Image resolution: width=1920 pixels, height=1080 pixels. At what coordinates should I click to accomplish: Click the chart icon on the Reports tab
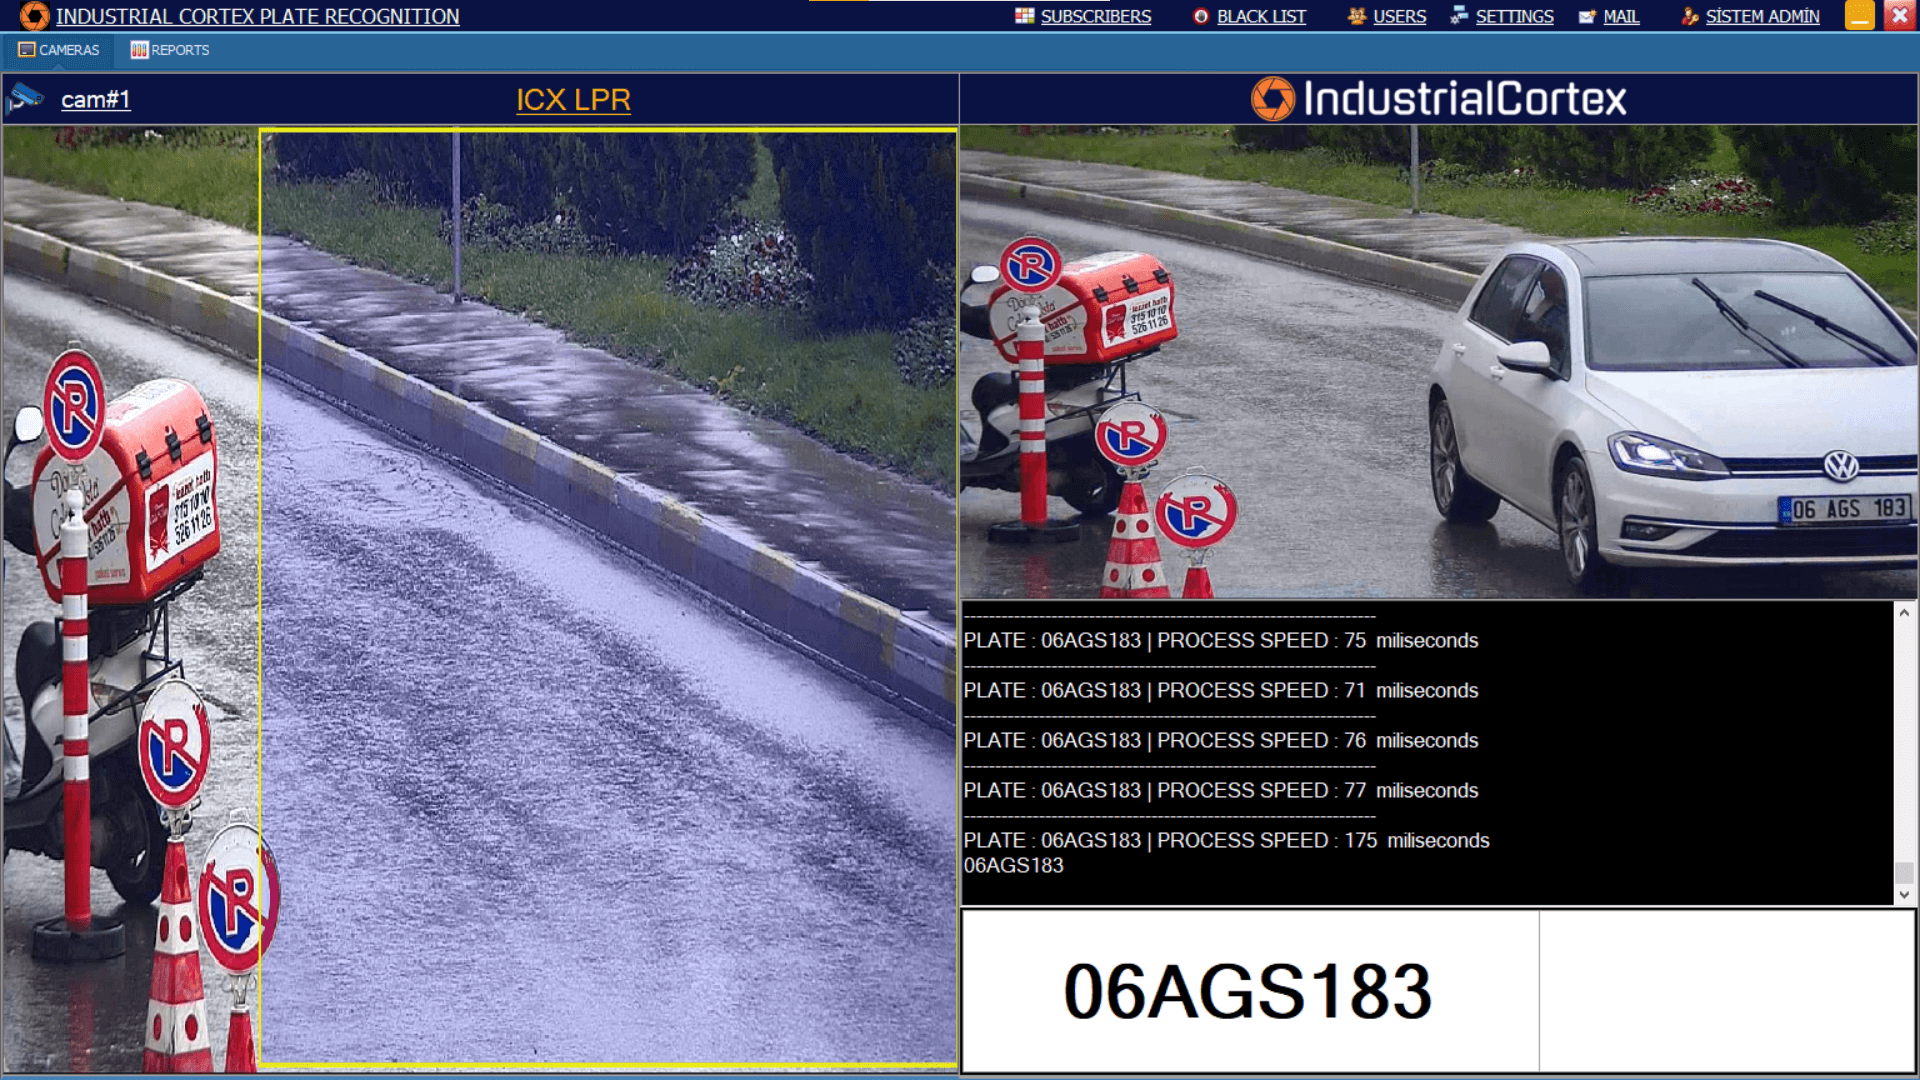[x=138, y=50]
